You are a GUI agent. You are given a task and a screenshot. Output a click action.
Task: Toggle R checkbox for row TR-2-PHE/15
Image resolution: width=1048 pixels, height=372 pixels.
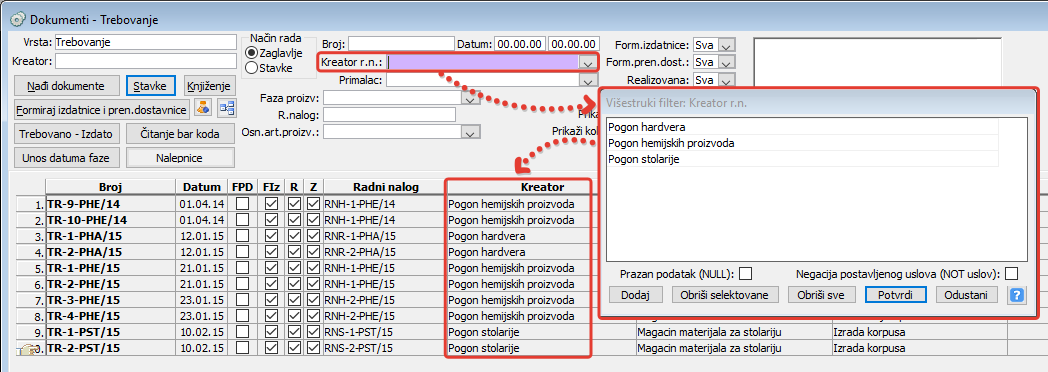[294, 284]
